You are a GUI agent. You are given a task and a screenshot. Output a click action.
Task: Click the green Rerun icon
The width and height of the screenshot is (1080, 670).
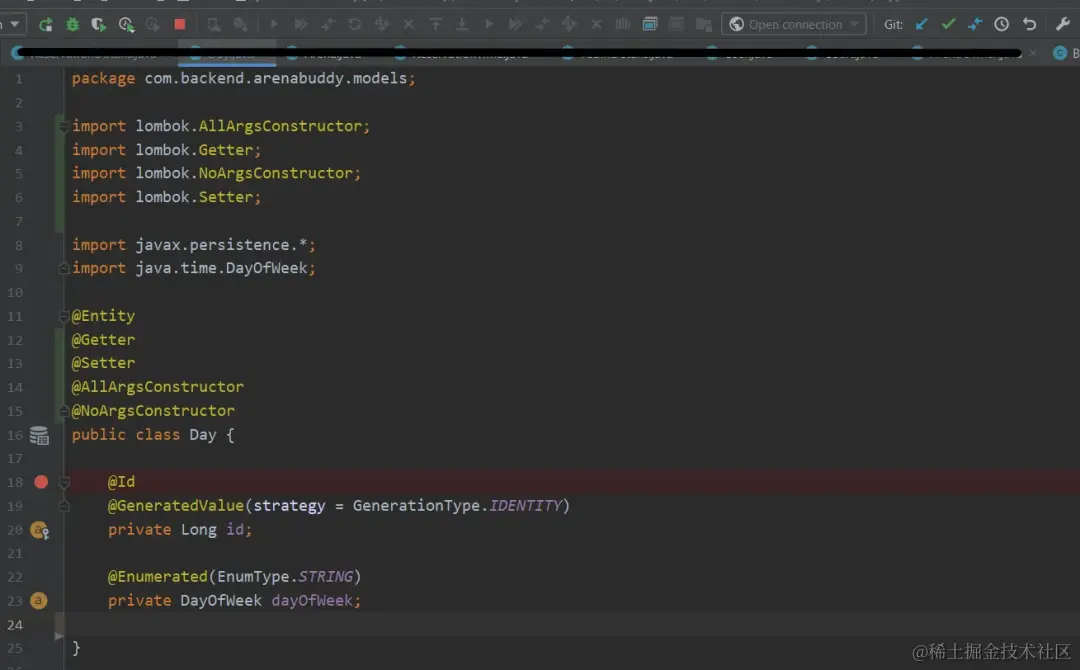coord(45,25)
